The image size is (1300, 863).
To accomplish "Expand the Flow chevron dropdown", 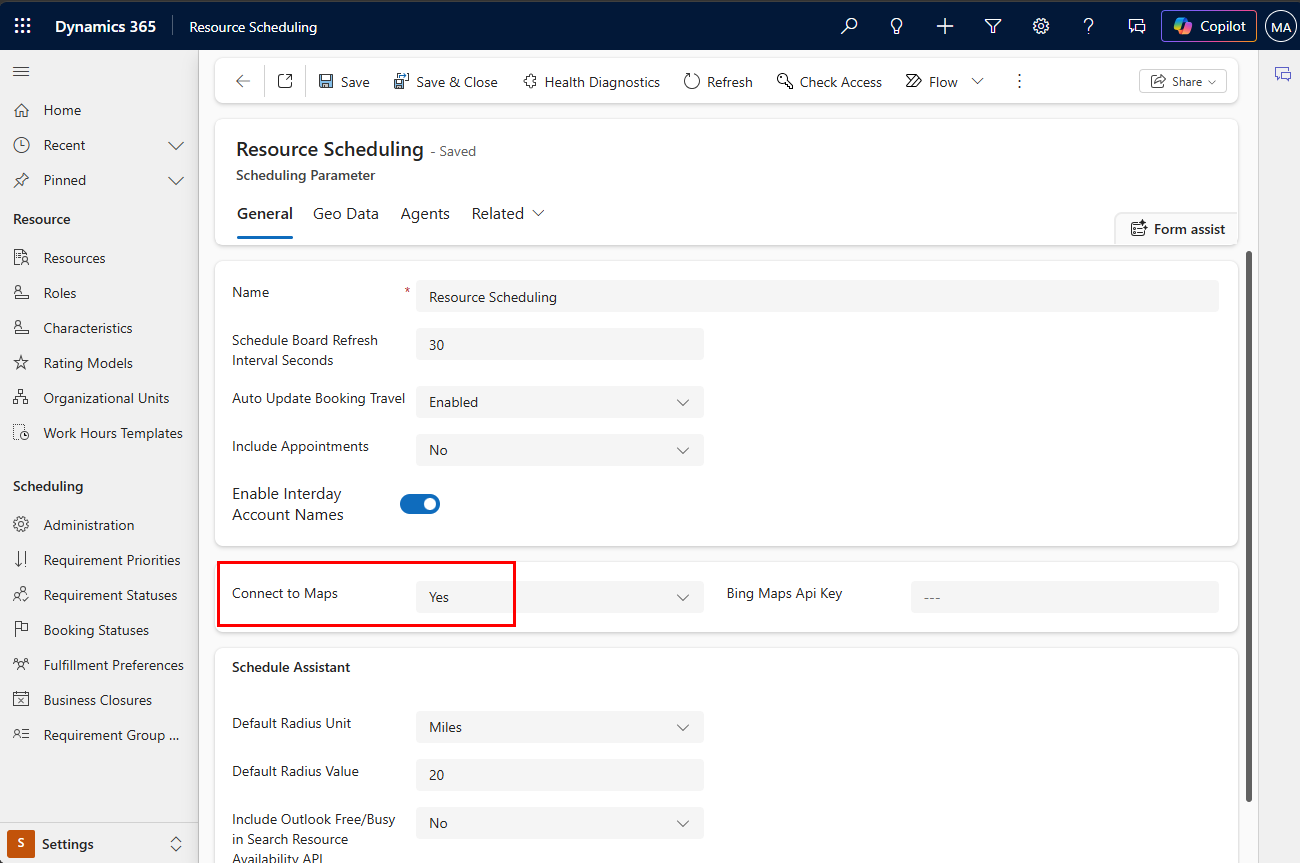I will [978, 82].
